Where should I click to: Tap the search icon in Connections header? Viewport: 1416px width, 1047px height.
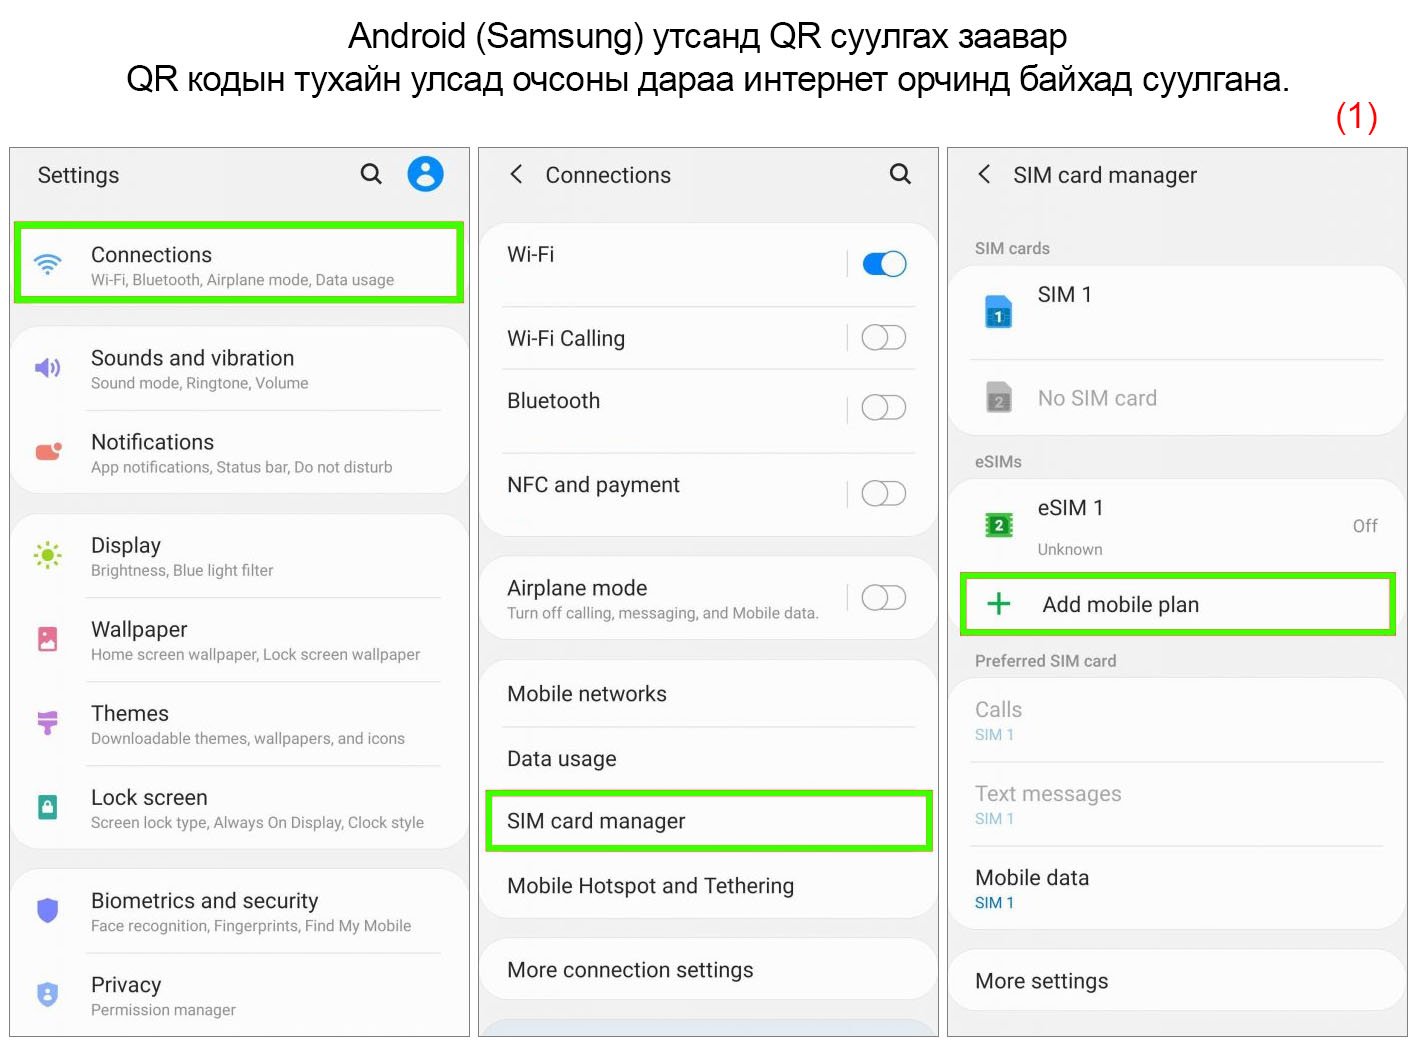[900, 174]
